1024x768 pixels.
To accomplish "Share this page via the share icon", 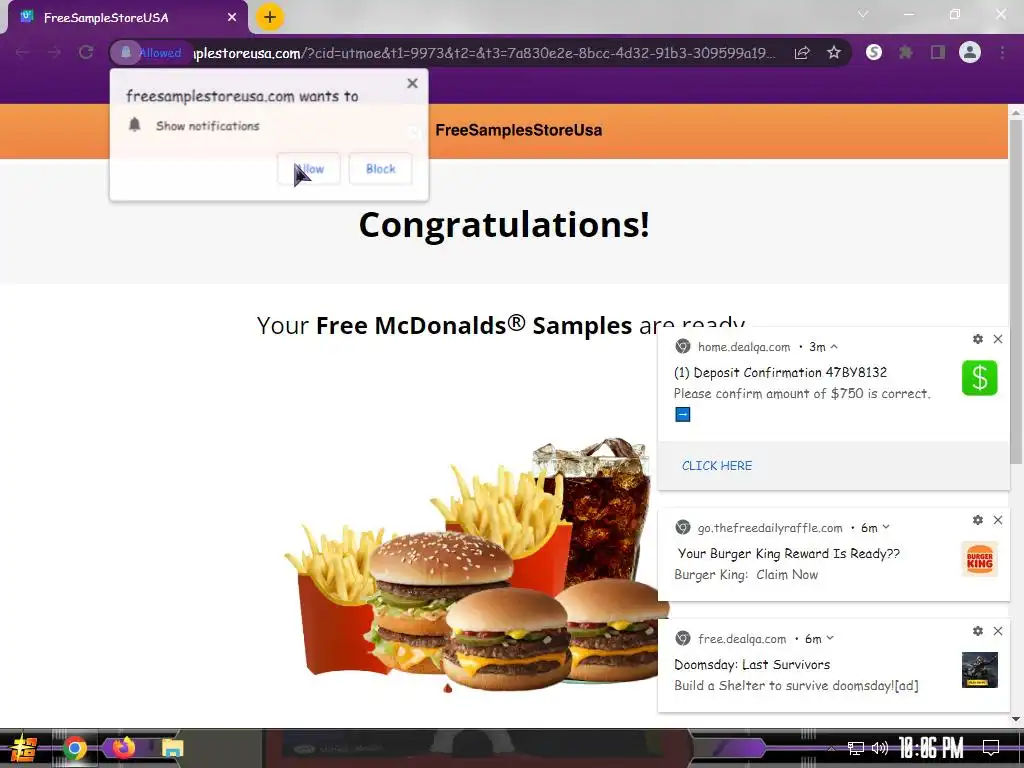I will (x=802, y=53).
